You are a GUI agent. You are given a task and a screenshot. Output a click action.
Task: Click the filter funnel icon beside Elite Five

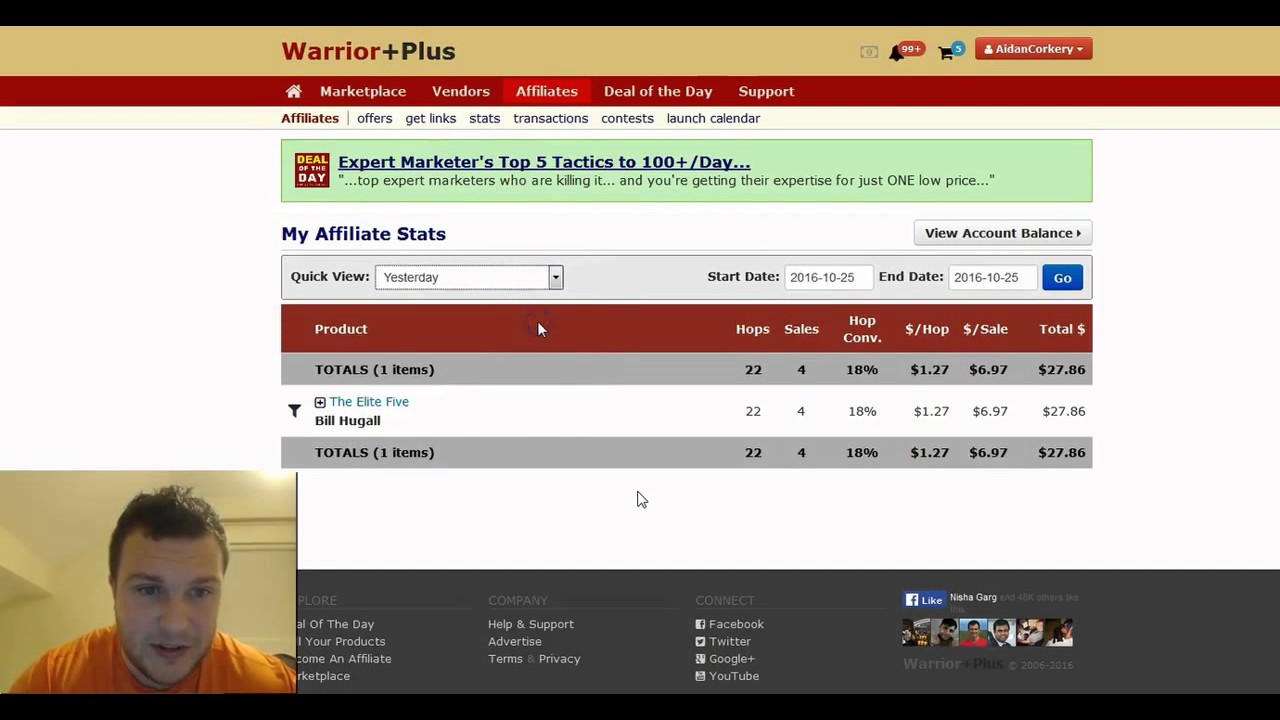click(294, 411)
